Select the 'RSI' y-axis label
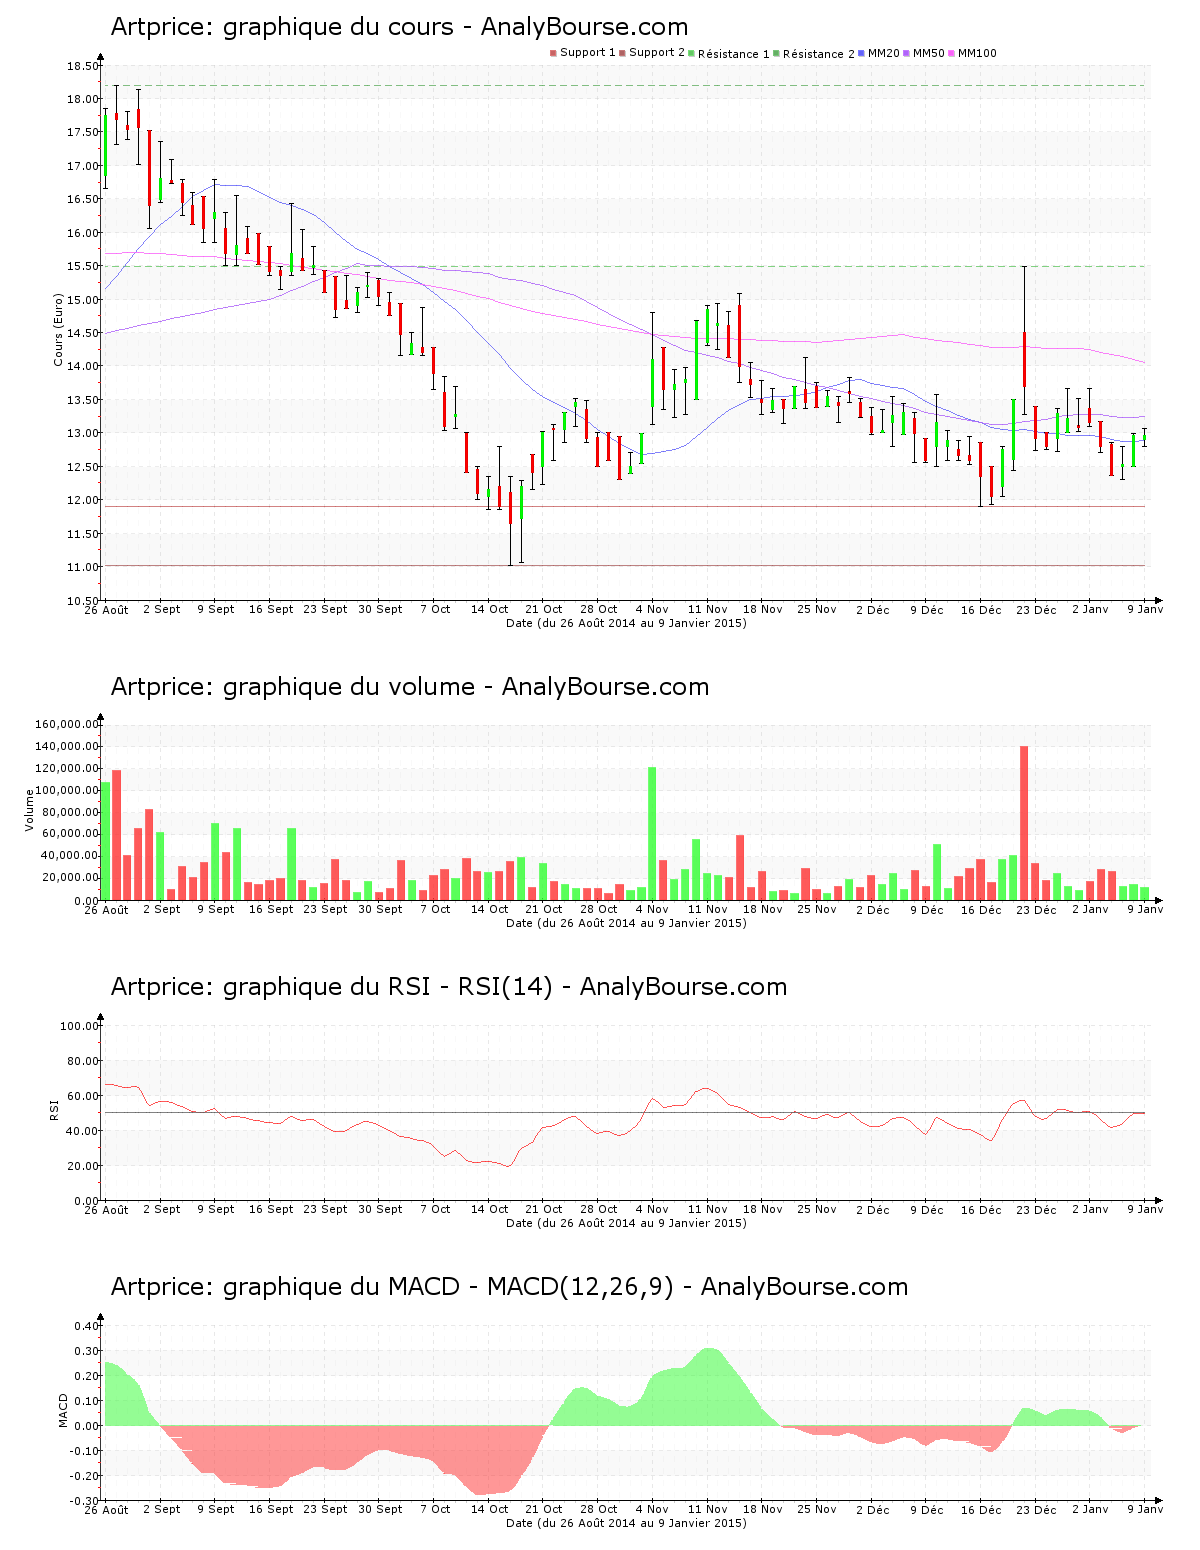The height and width of the screenshot is (1550, 1200). [54, 1109]
